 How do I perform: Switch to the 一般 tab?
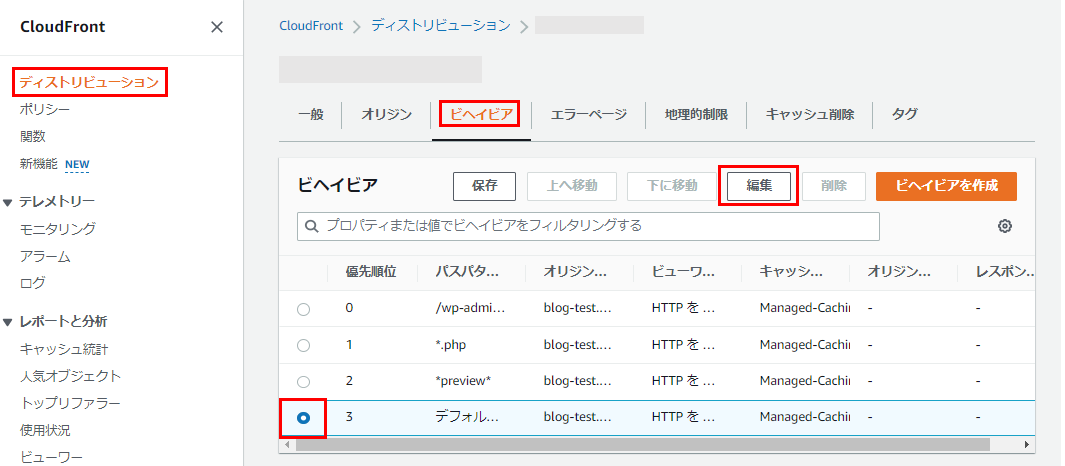pyautogui.click(x=310, y=114)
